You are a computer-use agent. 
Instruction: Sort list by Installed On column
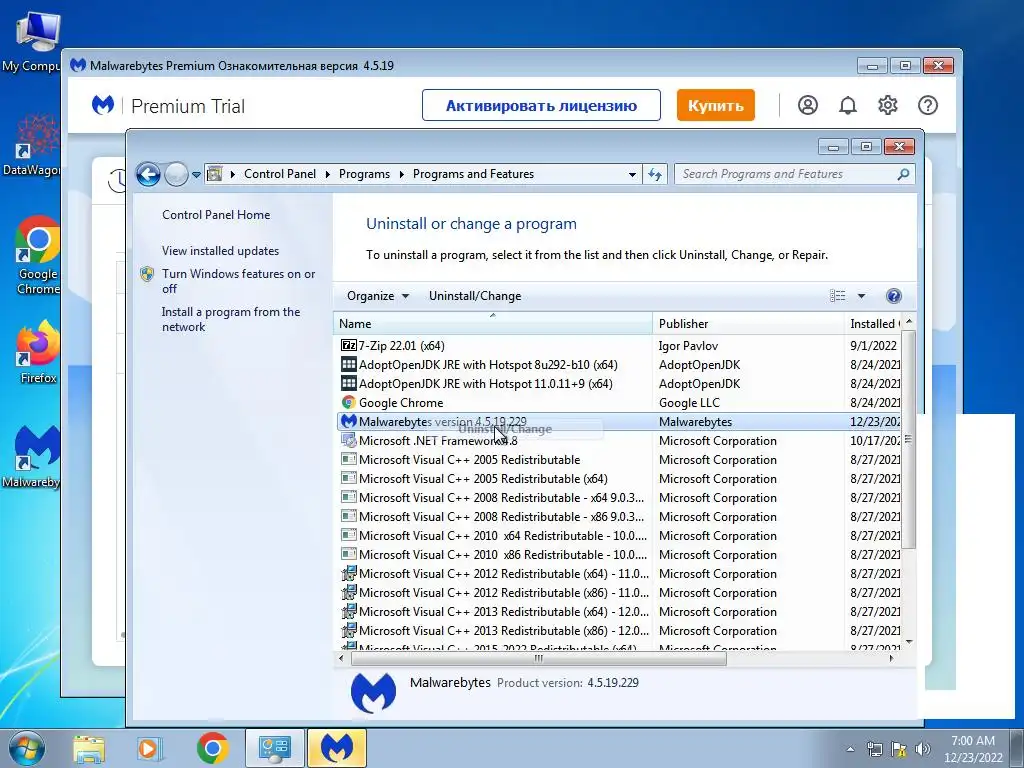click(873, 323)
